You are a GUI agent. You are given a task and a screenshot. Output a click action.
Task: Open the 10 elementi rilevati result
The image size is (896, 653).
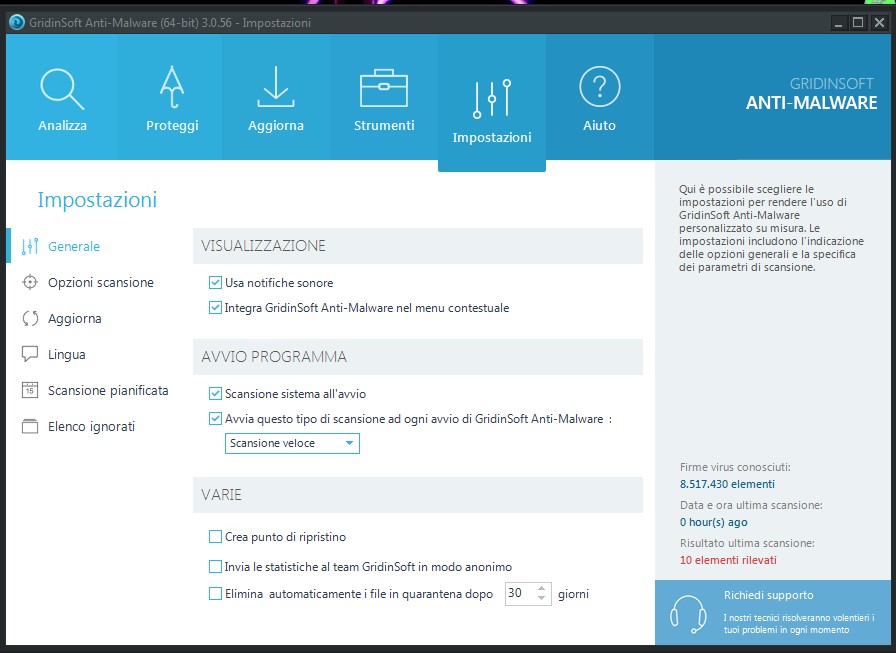728,560
